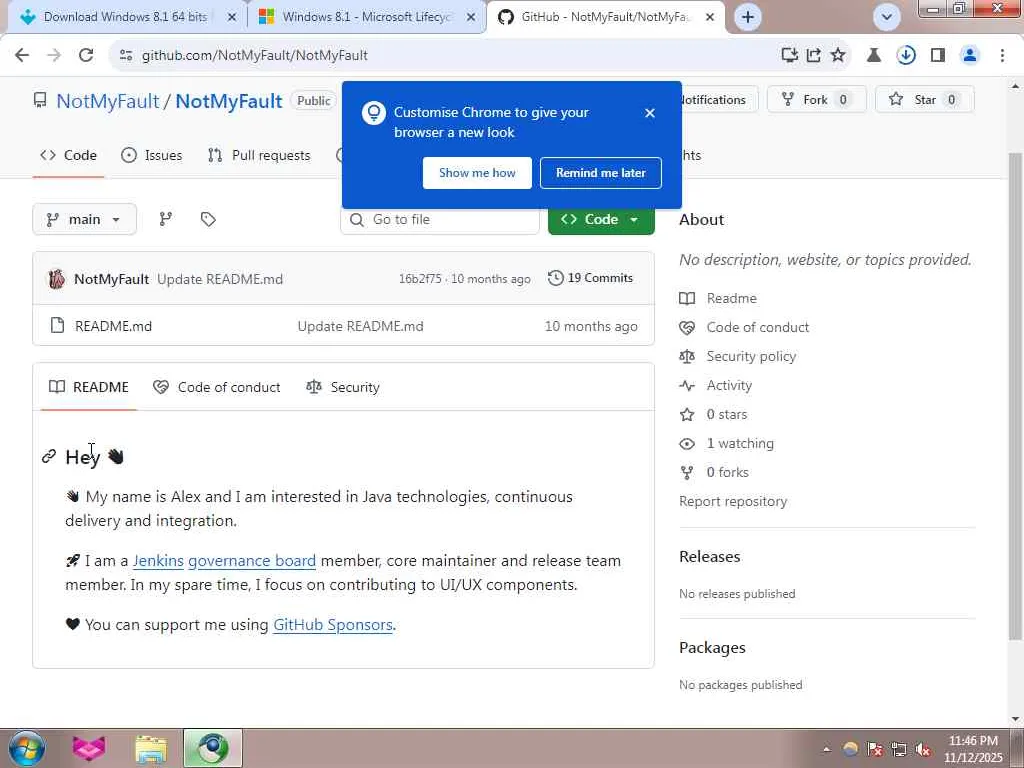The width and height of the screenshot is (1024, 768).
Task: Open the README.md file
Action: tap(114, 326)
